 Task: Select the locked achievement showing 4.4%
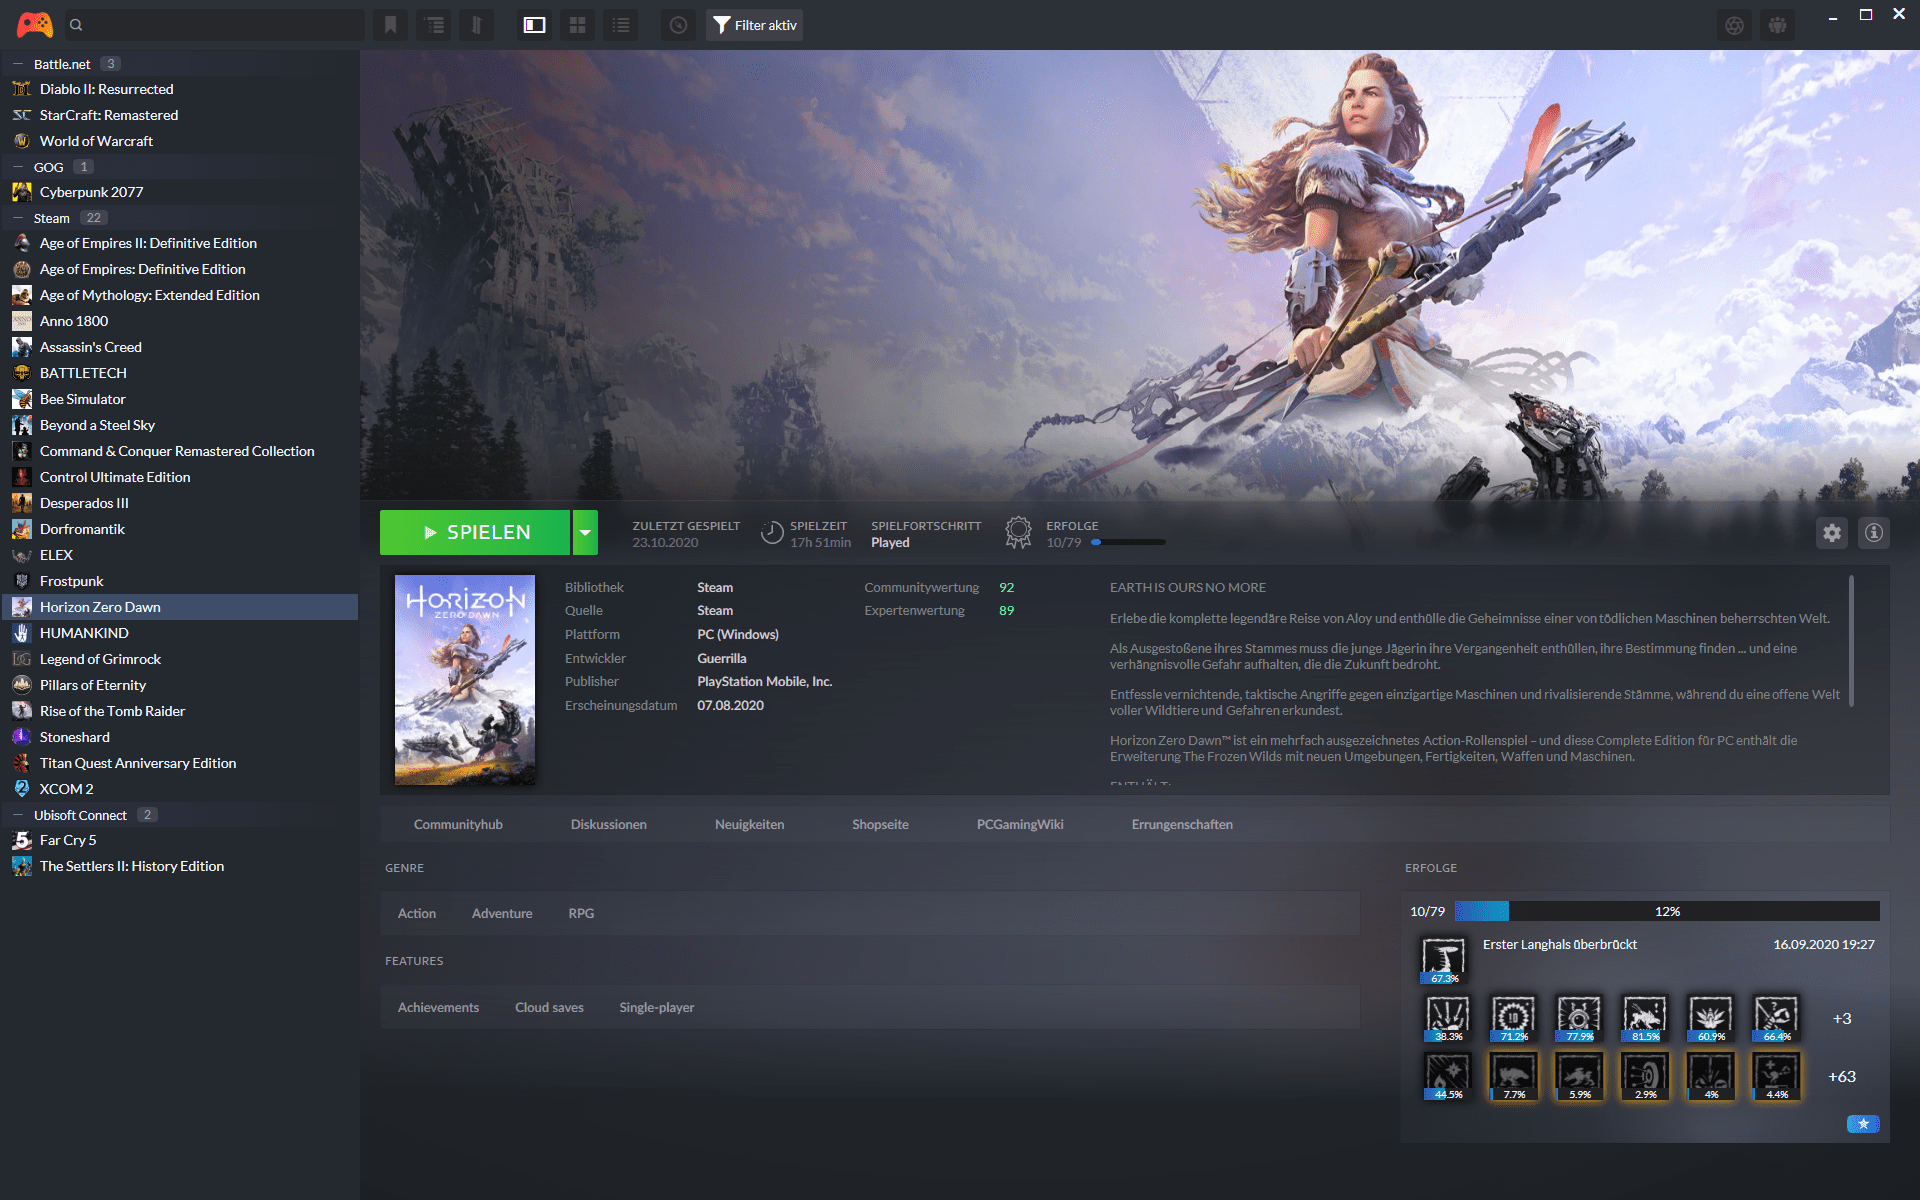point(1777,1076)
